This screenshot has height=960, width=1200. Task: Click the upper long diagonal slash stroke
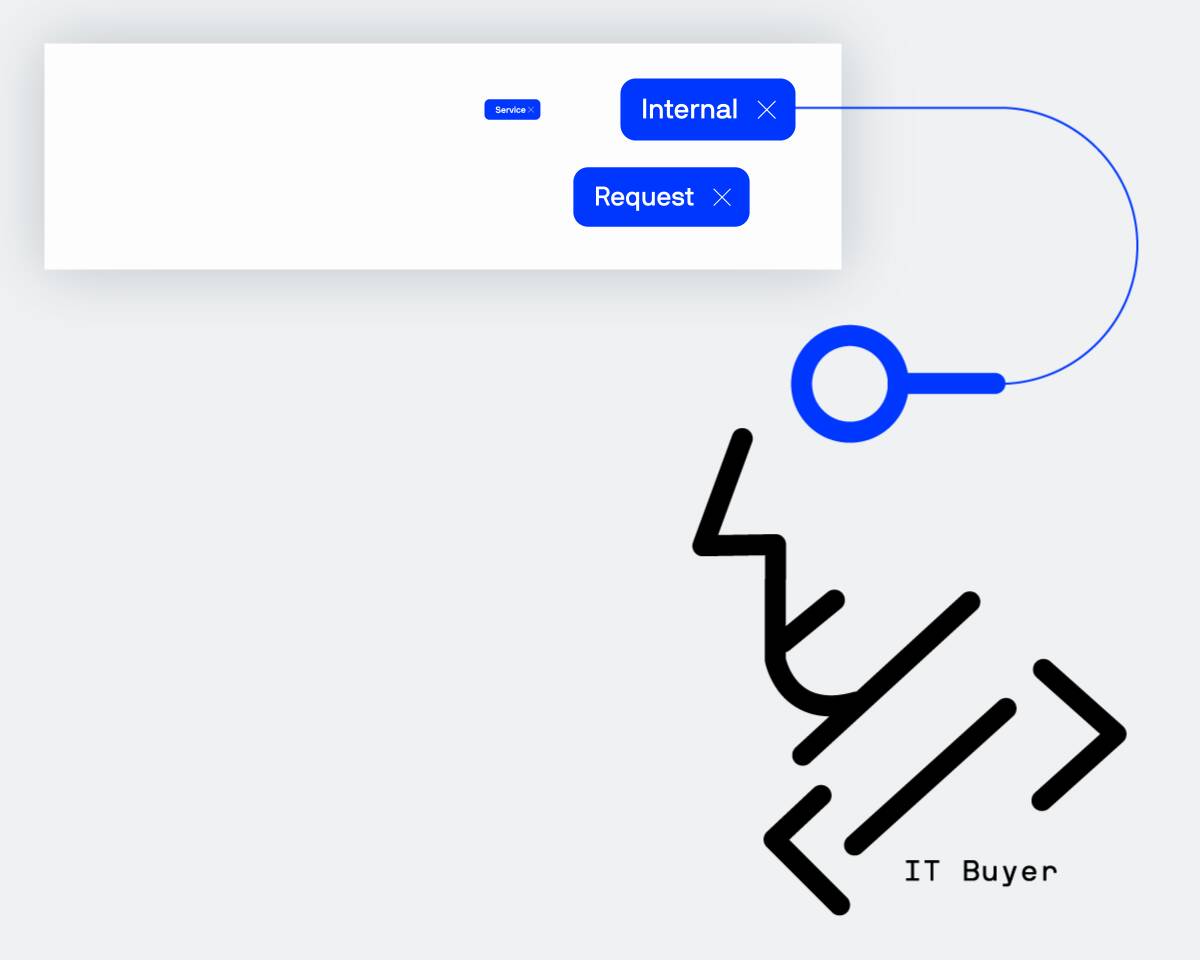coord(890,675)
